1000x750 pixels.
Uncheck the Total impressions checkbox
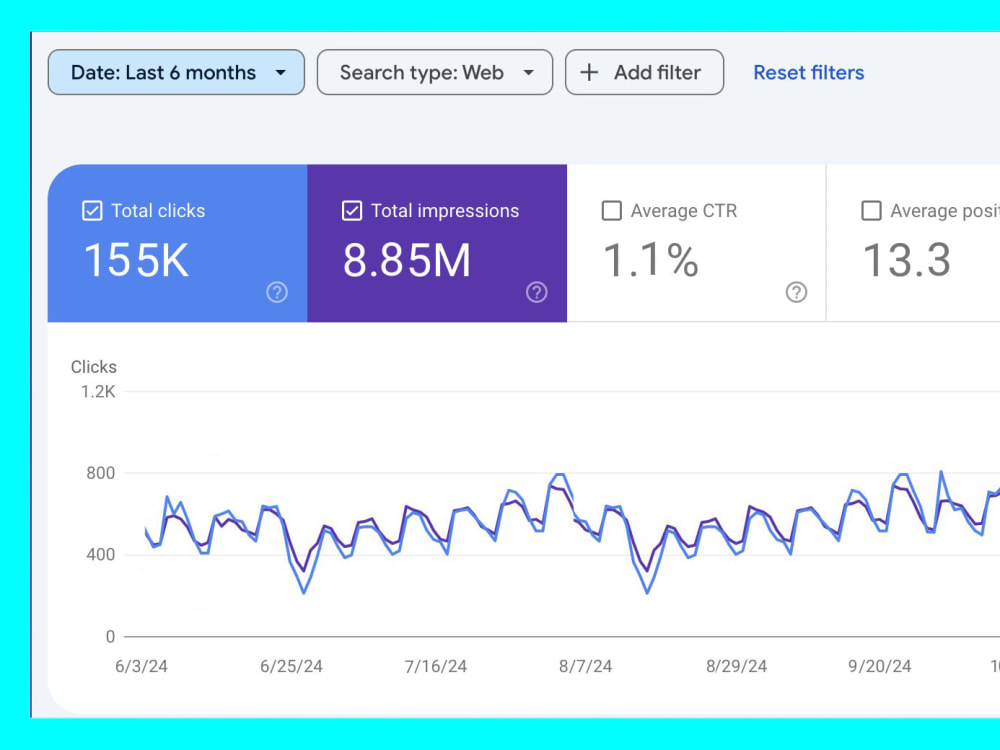(352, 210)
